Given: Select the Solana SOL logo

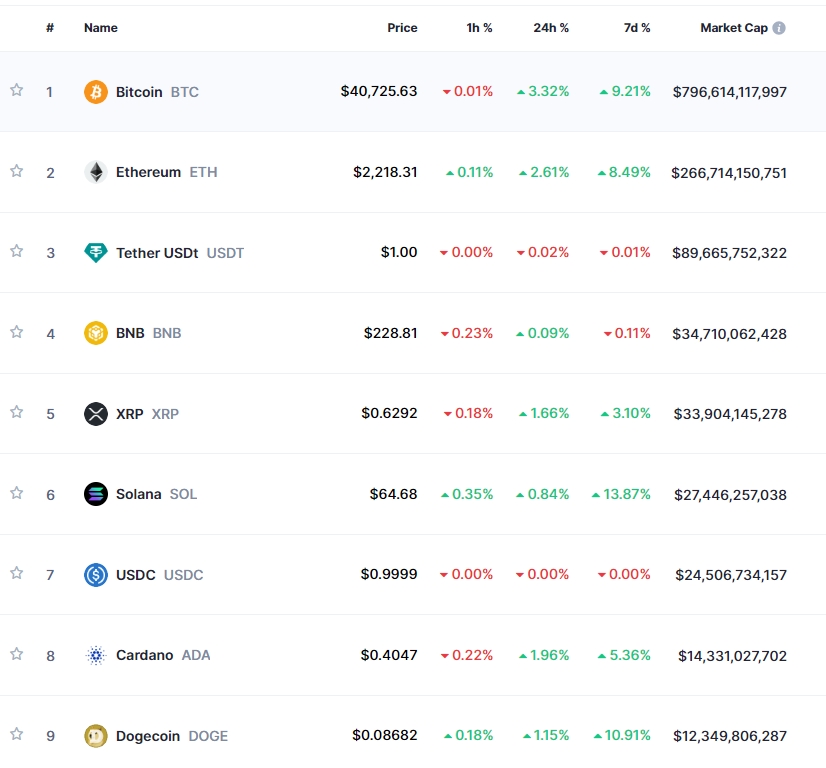Looking at the screenshot, I should [95, 493].
